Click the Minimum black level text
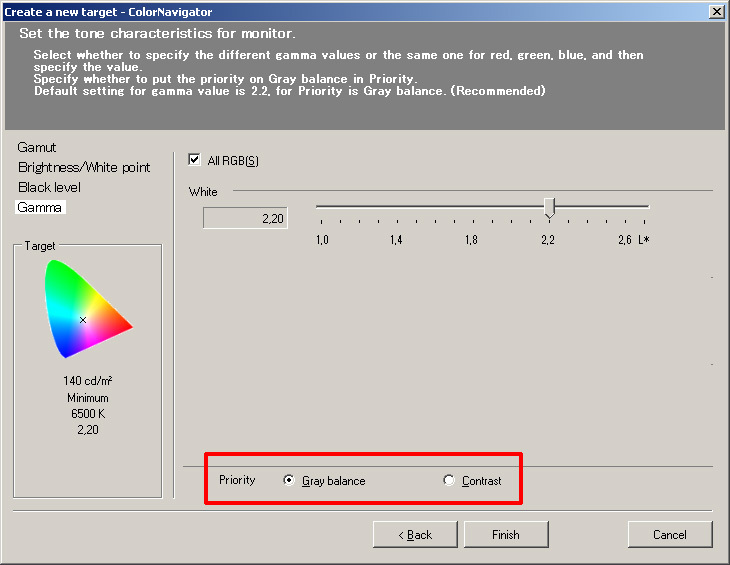730x565 pixels. [x=88, y=398]
